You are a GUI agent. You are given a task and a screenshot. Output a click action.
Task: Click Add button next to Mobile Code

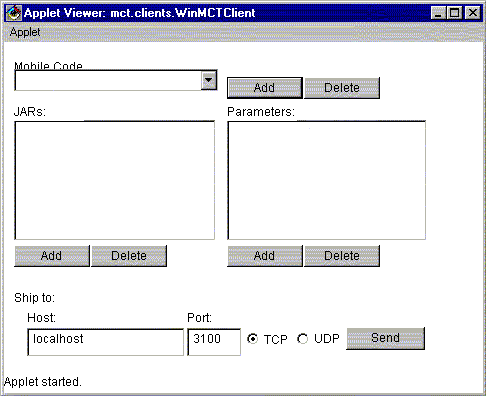265,88
